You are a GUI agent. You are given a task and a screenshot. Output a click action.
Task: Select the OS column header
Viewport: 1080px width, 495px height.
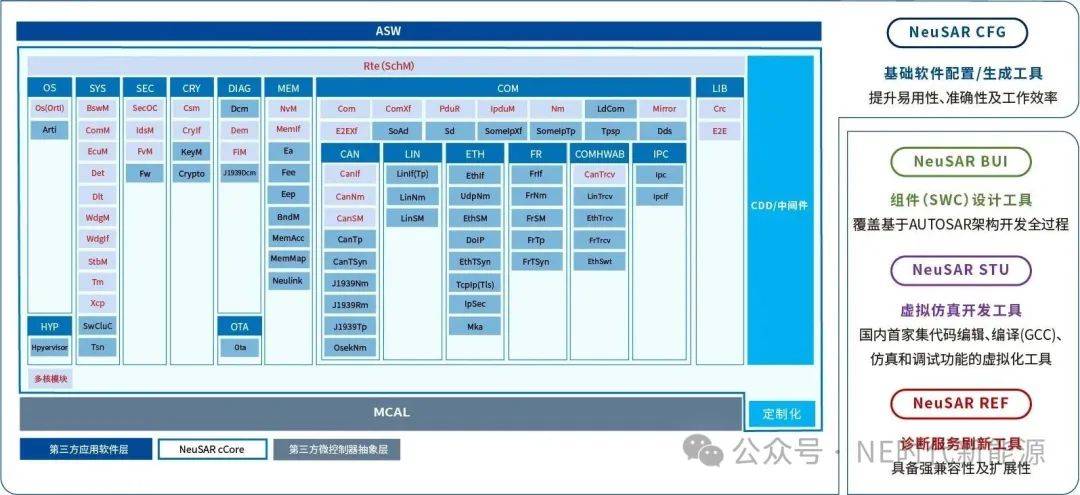(x=50, y=88)
